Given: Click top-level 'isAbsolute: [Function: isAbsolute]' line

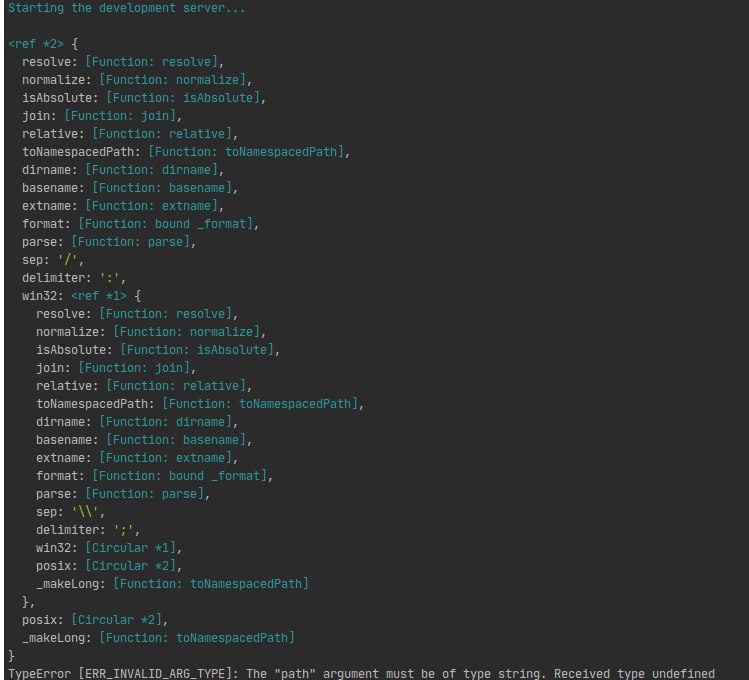Looking at the screenshot, I should 144,98.
